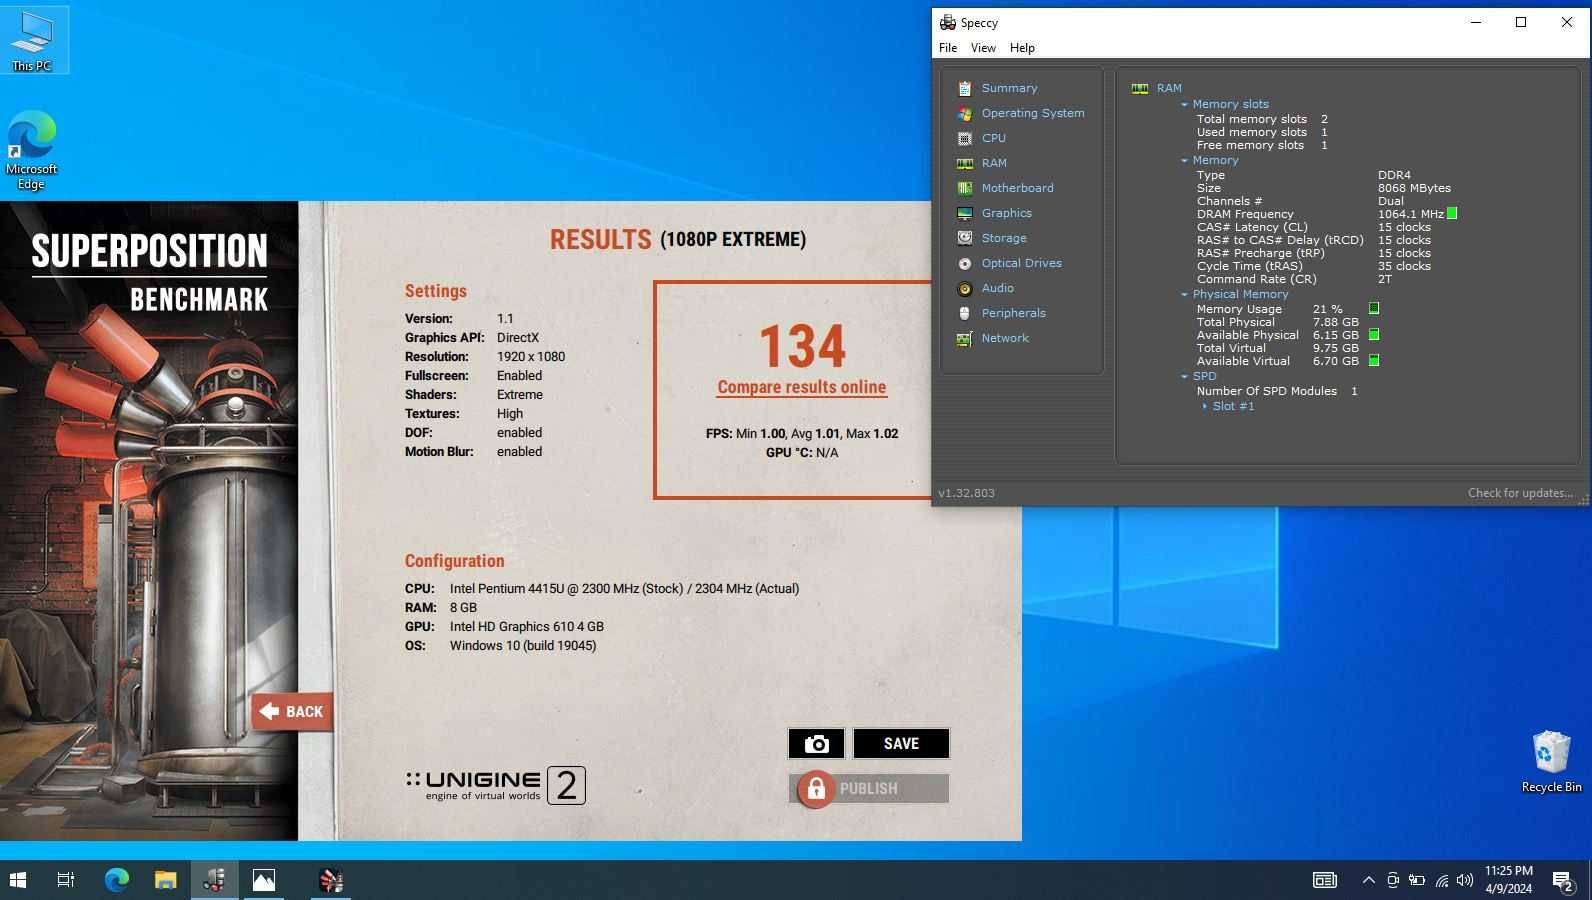Screen dimensions: 1592x900
Task: Show hidden system tray icons
Action: tap(1368, 880)
